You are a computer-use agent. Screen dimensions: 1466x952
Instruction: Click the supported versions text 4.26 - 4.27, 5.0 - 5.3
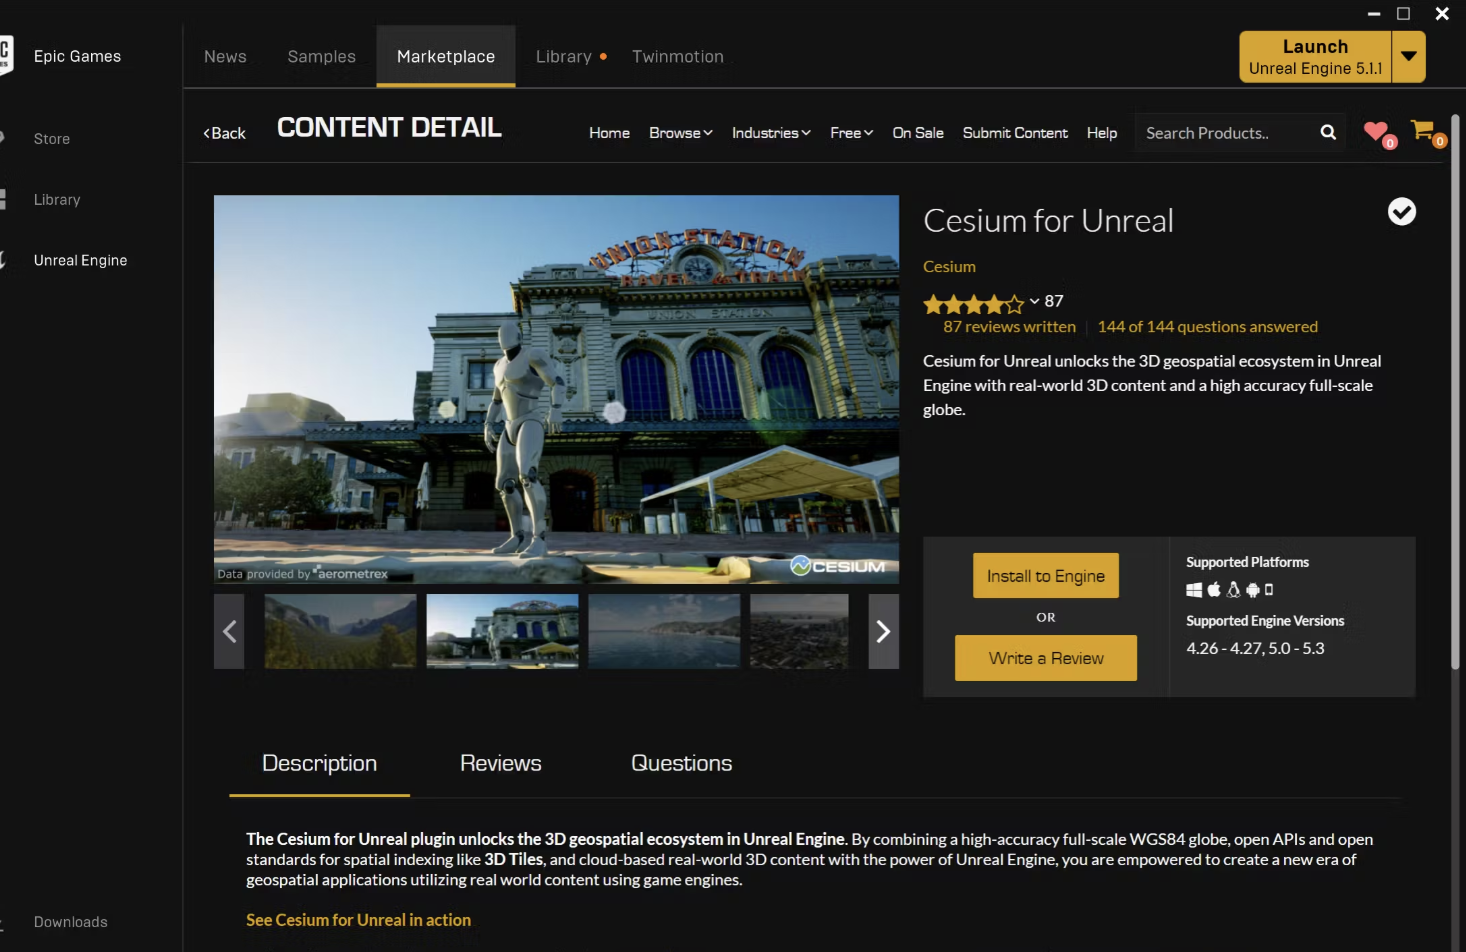1255,648
